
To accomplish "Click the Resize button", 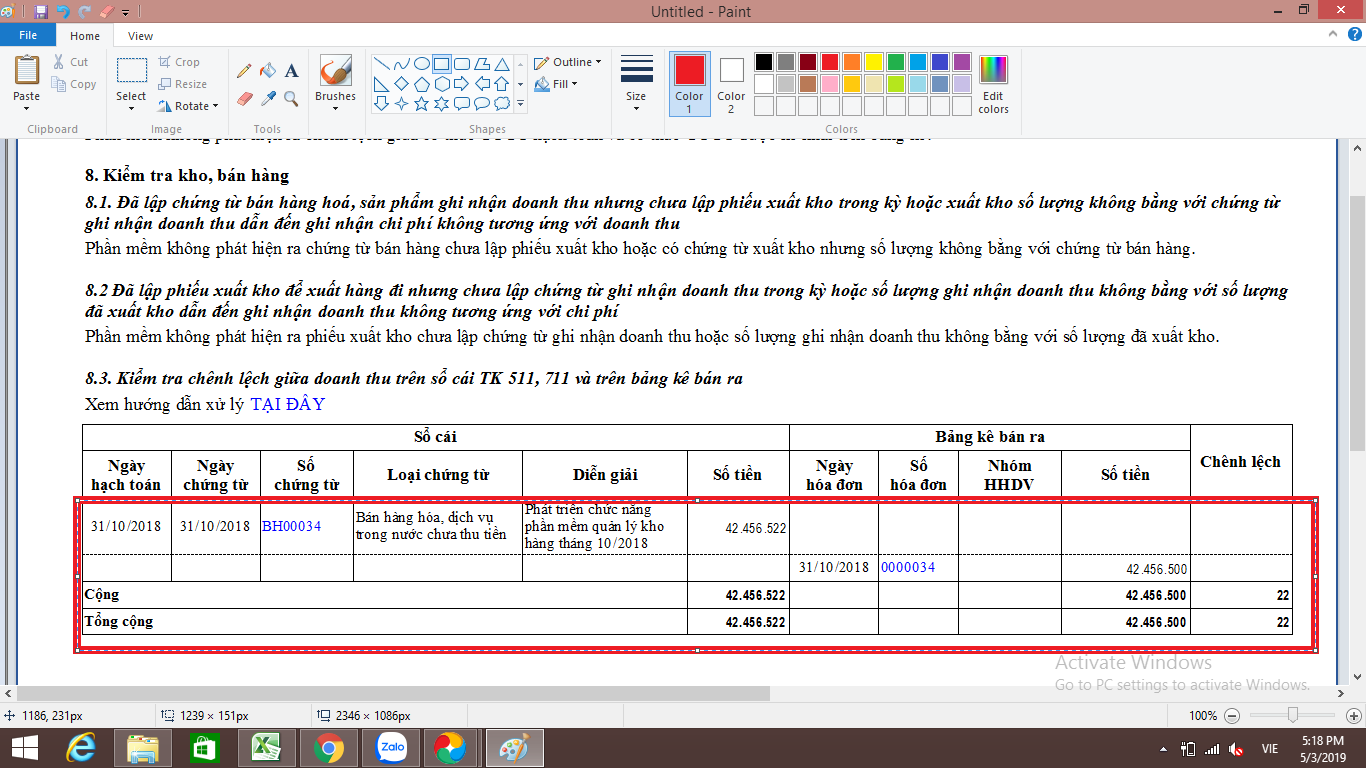I will pos(183,84).
